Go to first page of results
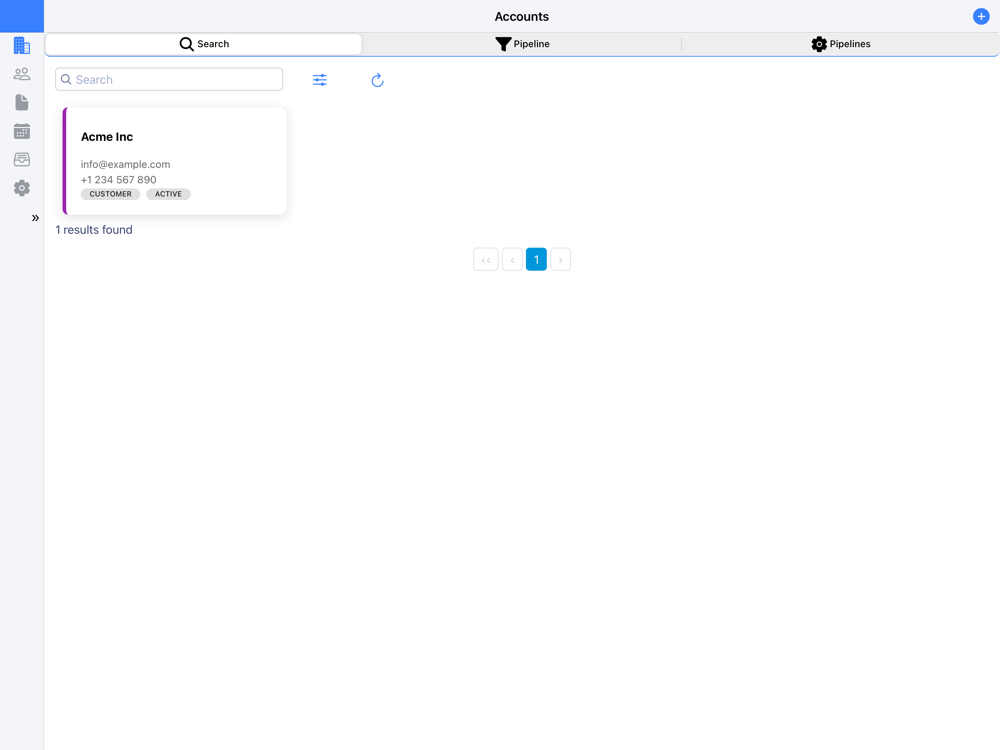Viewport: 1000px width, 750px height. coord(486,260)
